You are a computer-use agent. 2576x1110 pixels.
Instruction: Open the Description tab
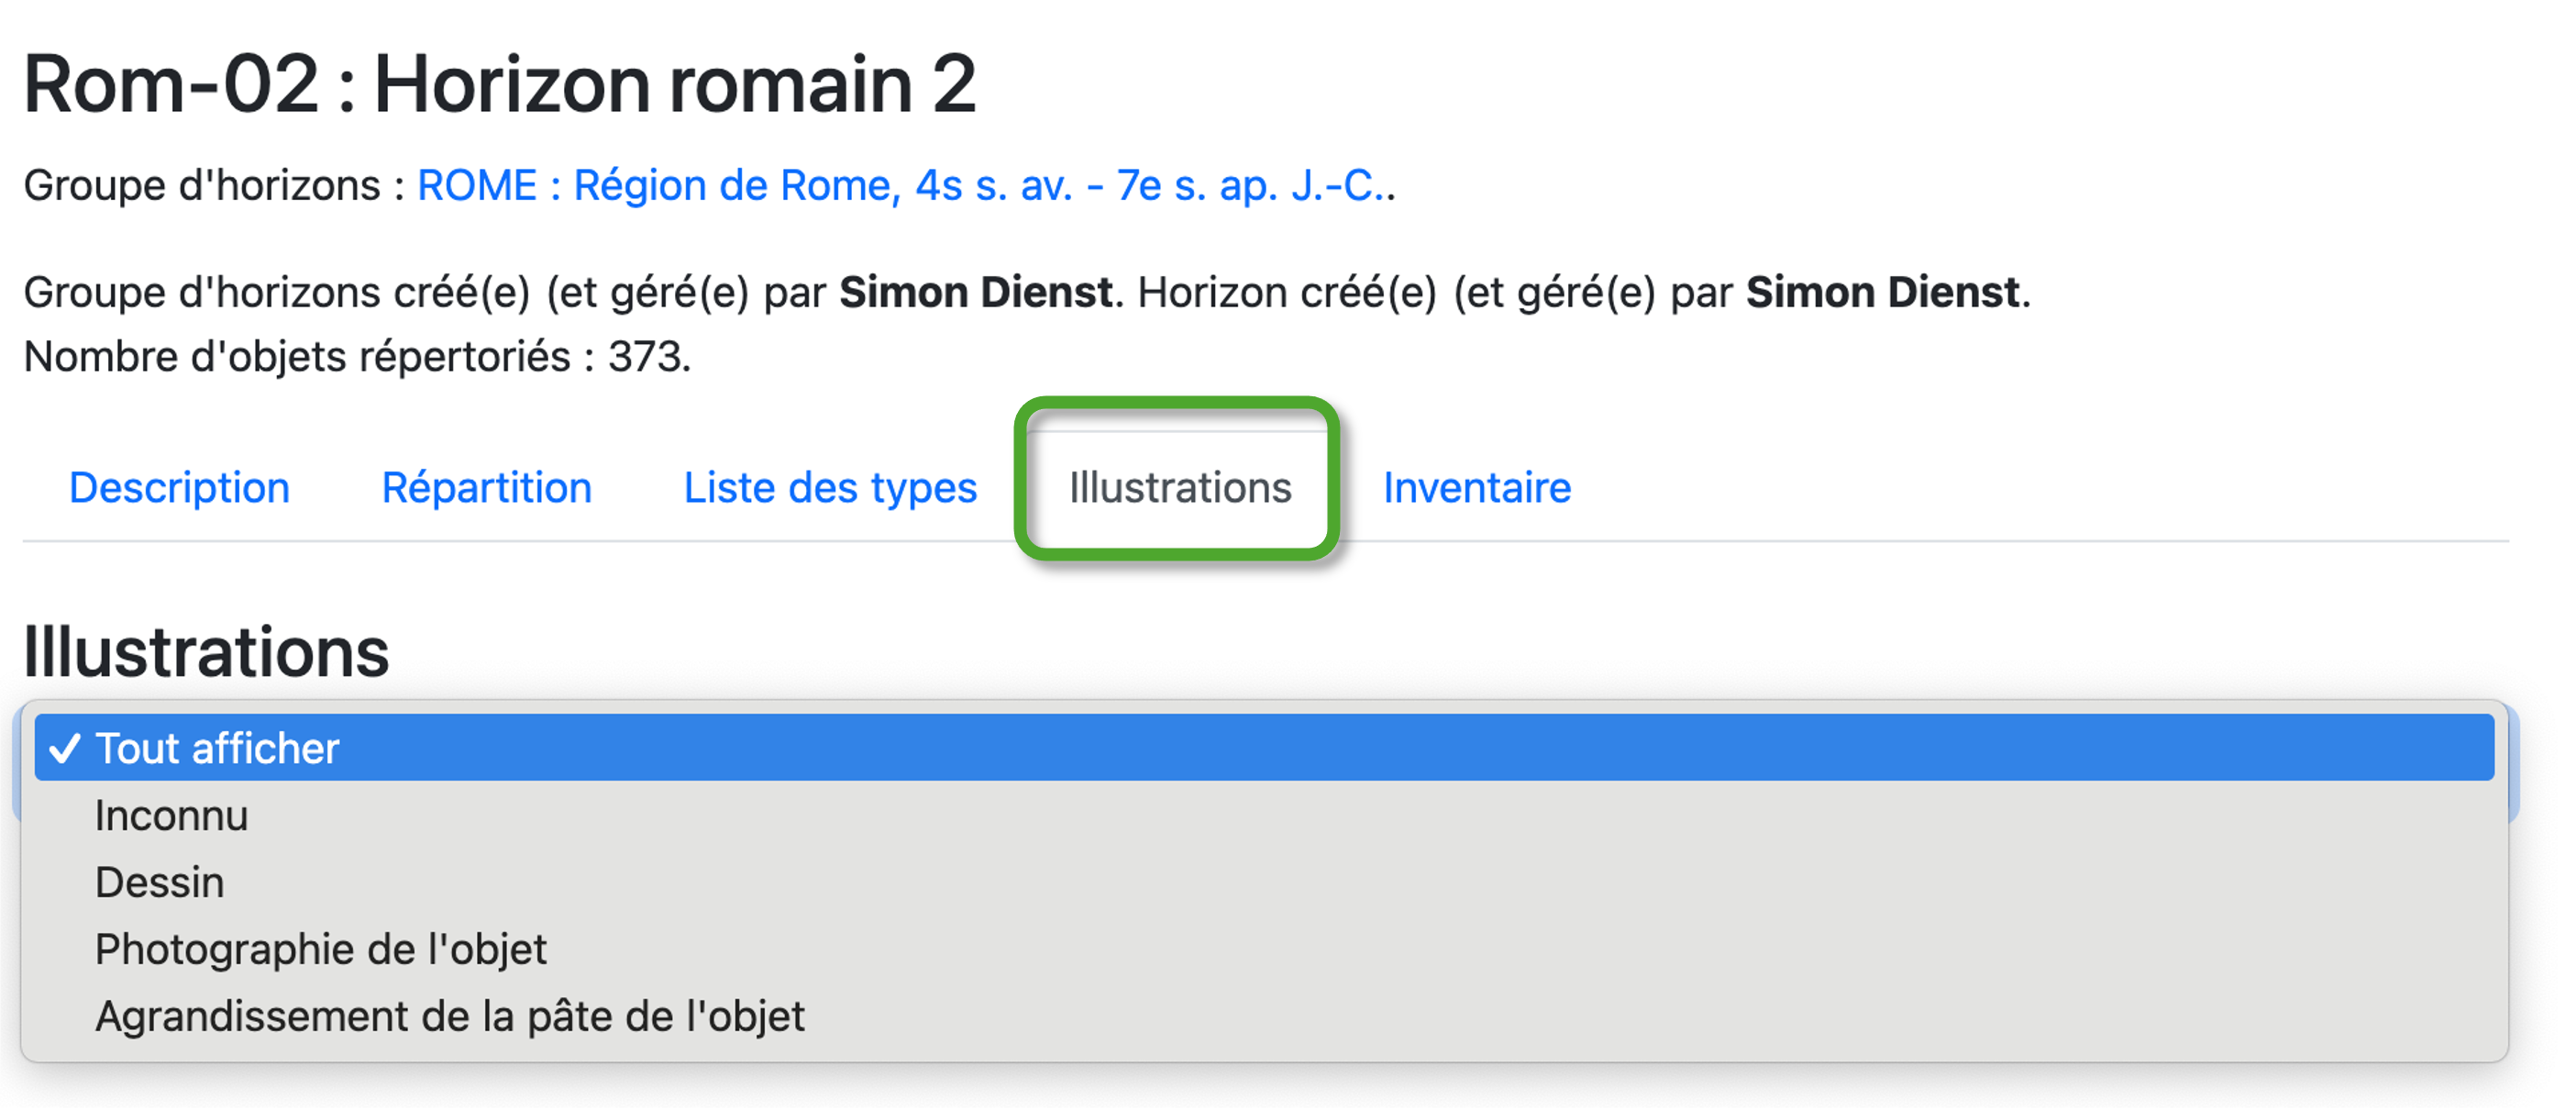(180, 488)
